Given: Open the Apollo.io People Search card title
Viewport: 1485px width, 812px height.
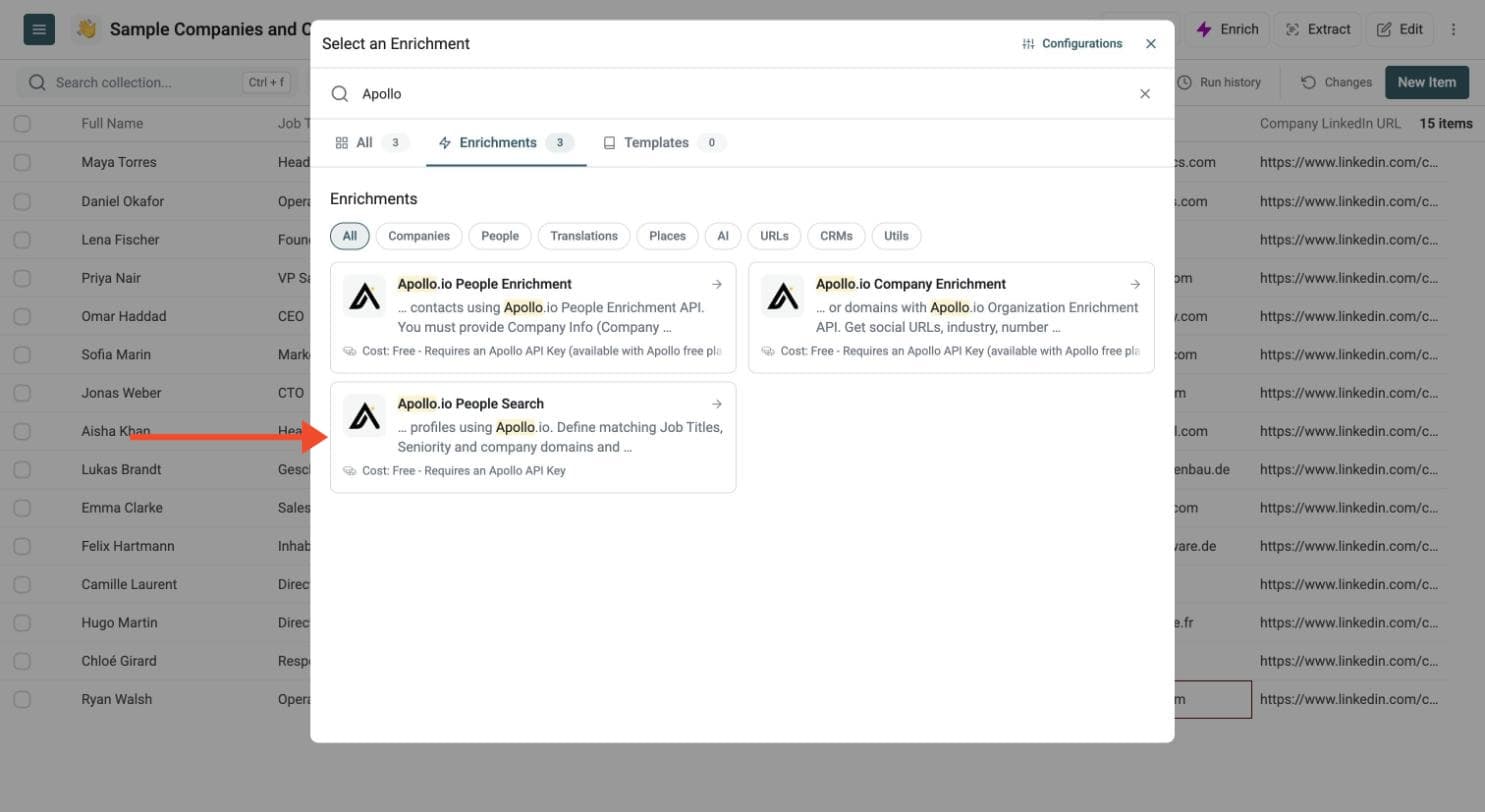Looking at the screenshot, I should click(x=471, y=404).
